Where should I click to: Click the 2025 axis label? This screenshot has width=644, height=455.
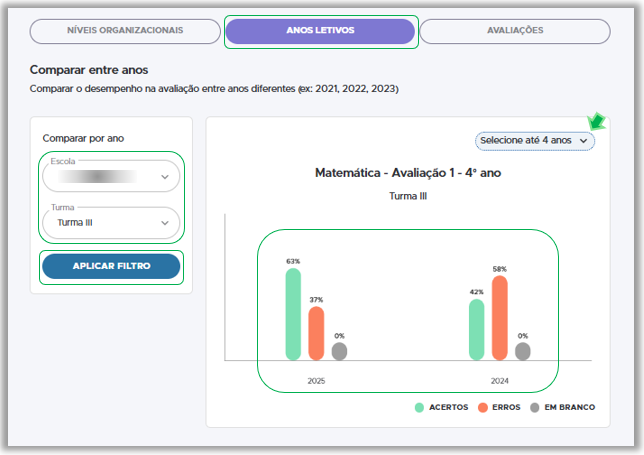(x=316, y=381)
